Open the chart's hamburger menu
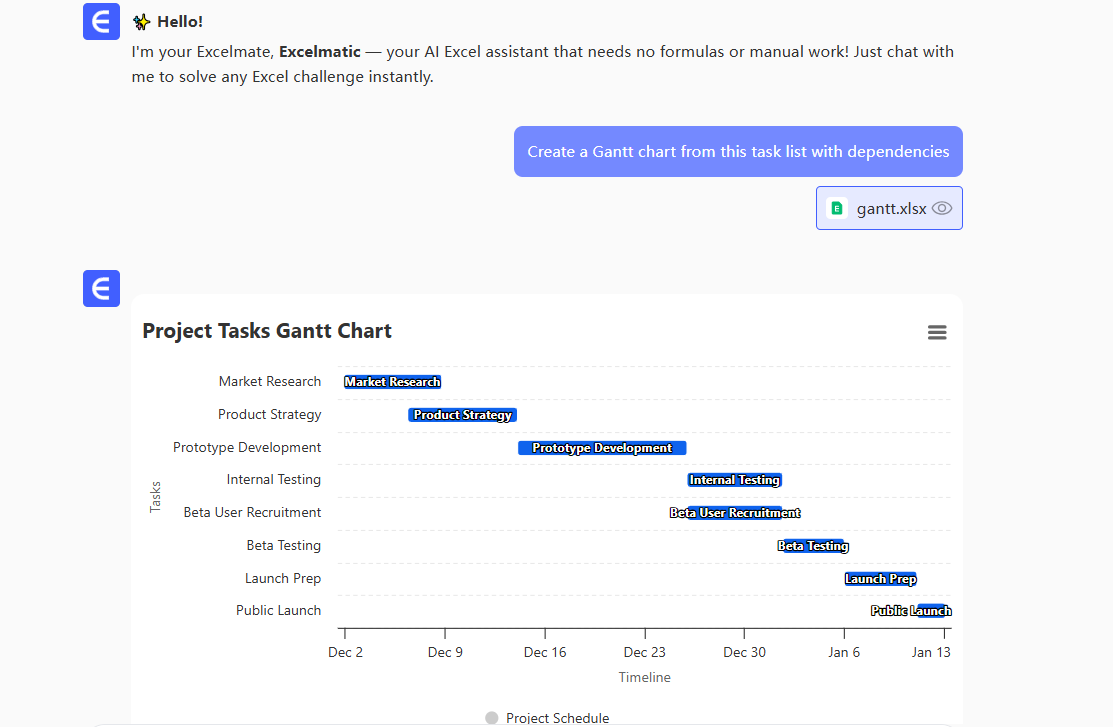 [937, 332]
